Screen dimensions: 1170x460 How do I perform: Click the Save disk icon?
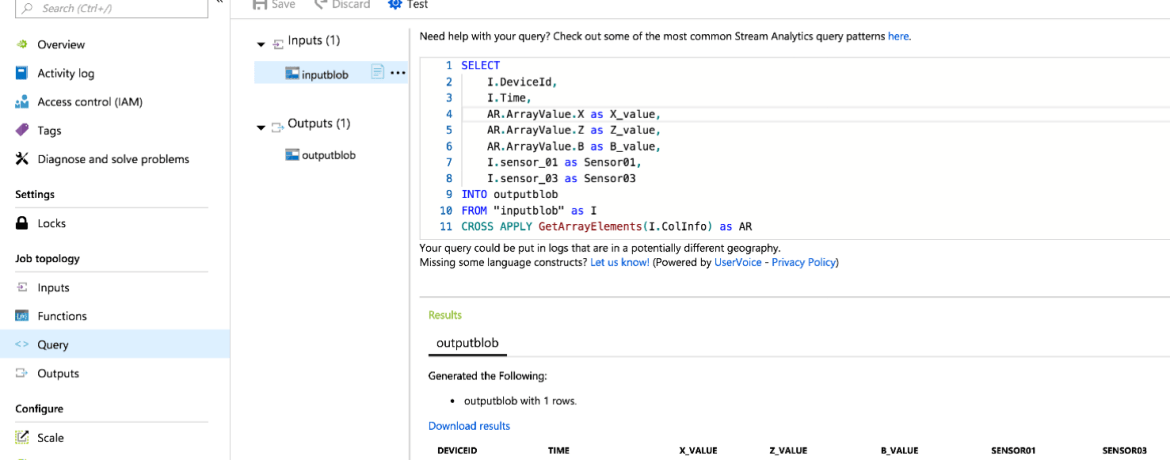[x=260, y=4]
